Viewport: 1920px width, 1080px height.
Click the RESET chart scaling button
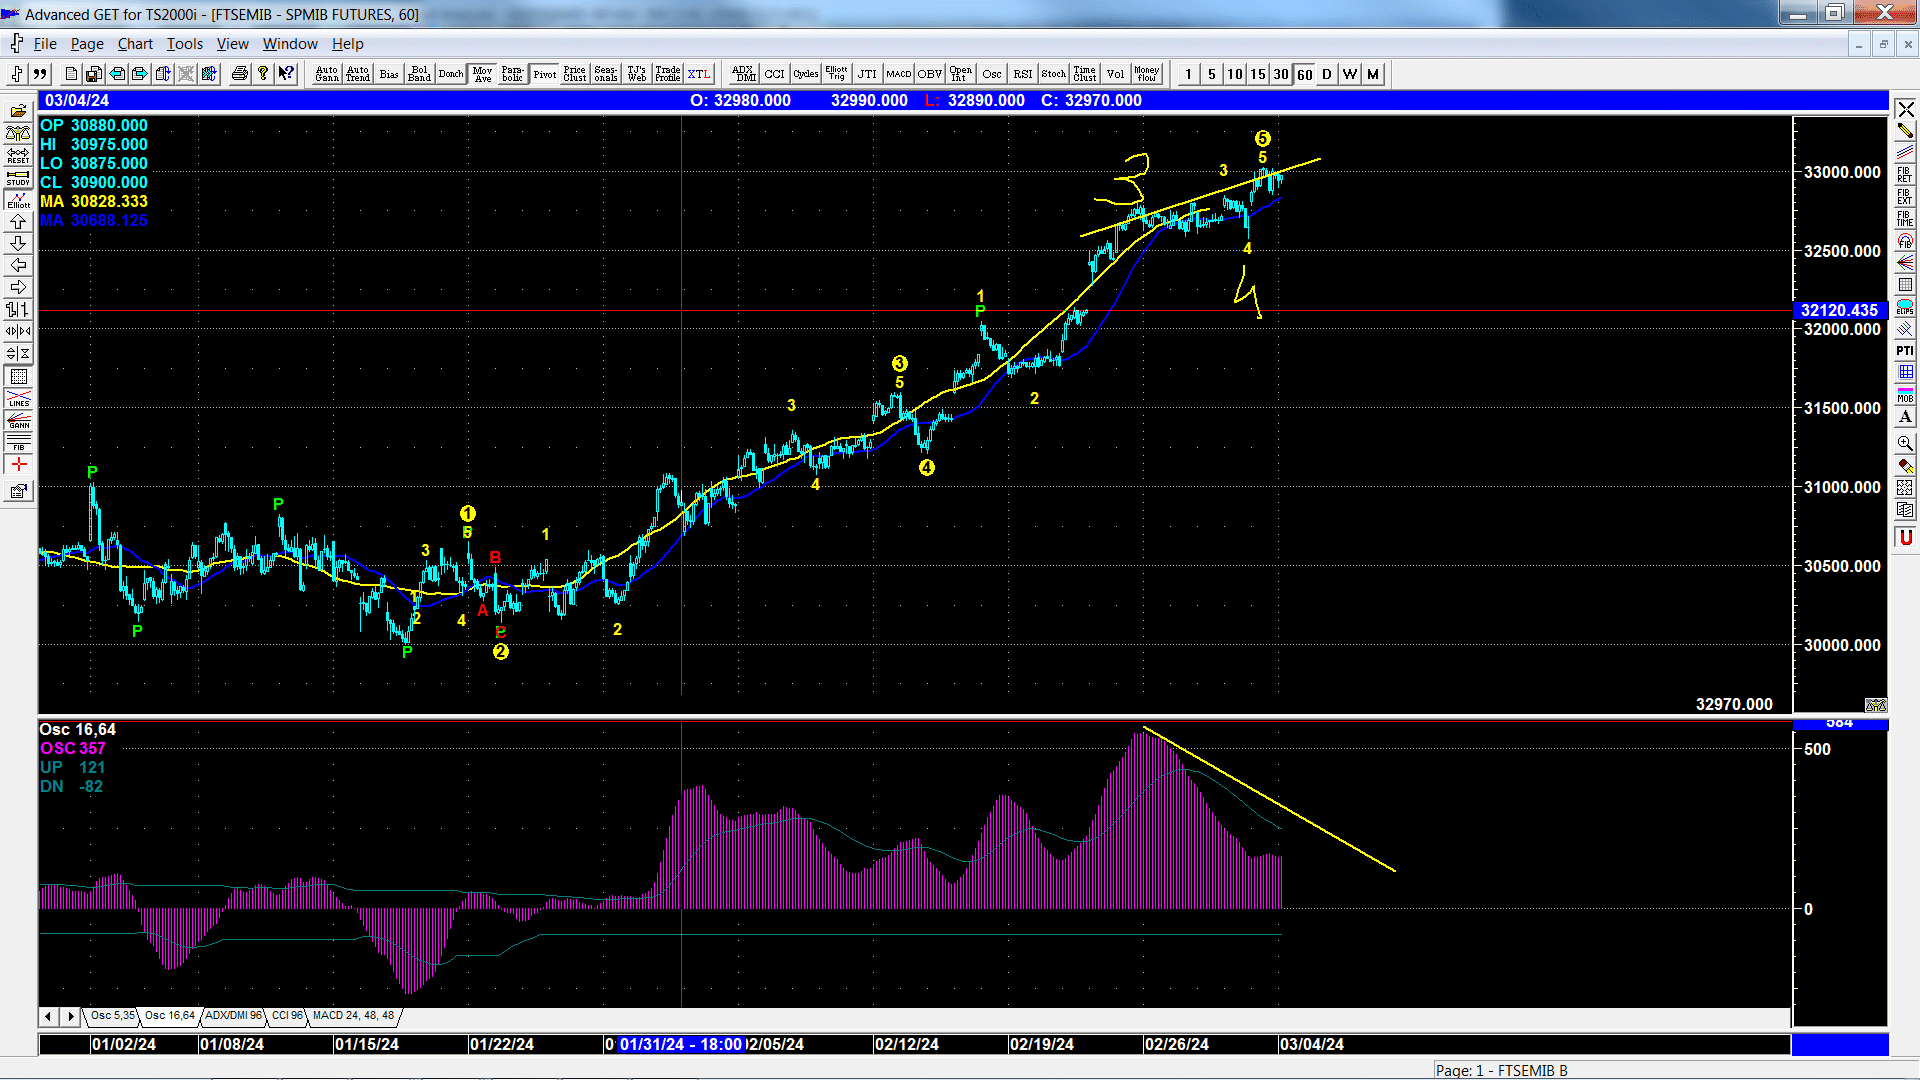(18, 155)
